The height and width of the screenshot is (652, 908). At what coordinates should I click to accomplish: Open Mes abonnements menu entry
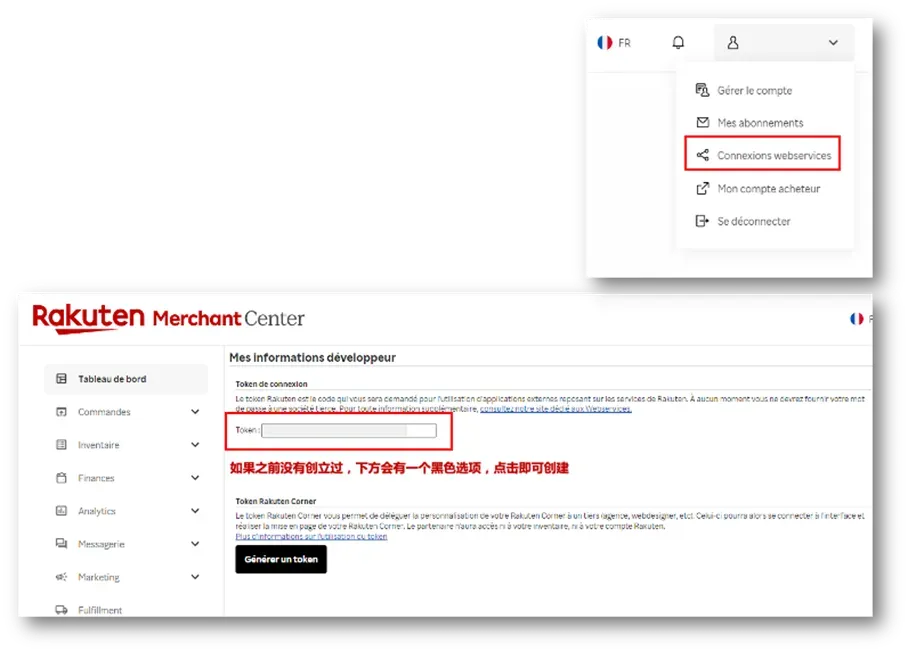(749, 123)
